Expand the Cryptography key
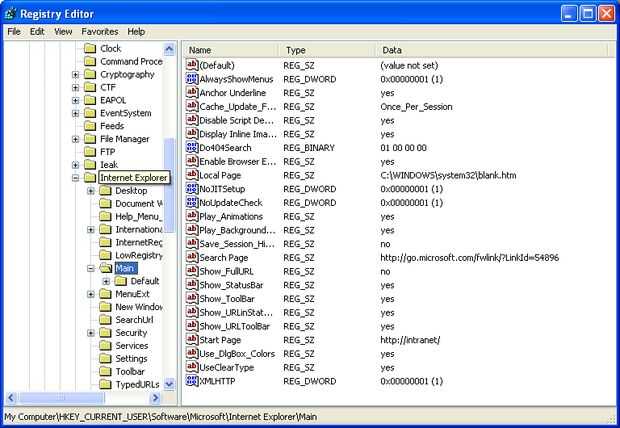This screenshot has height=428, width=620. click(x=76, y=75)
